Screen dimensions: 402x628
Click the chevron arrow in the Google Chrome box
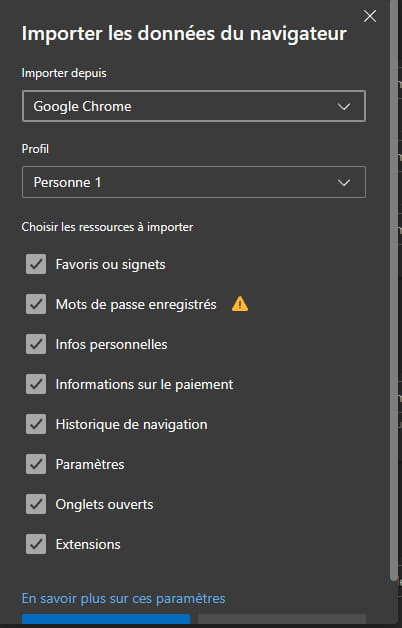344,107
